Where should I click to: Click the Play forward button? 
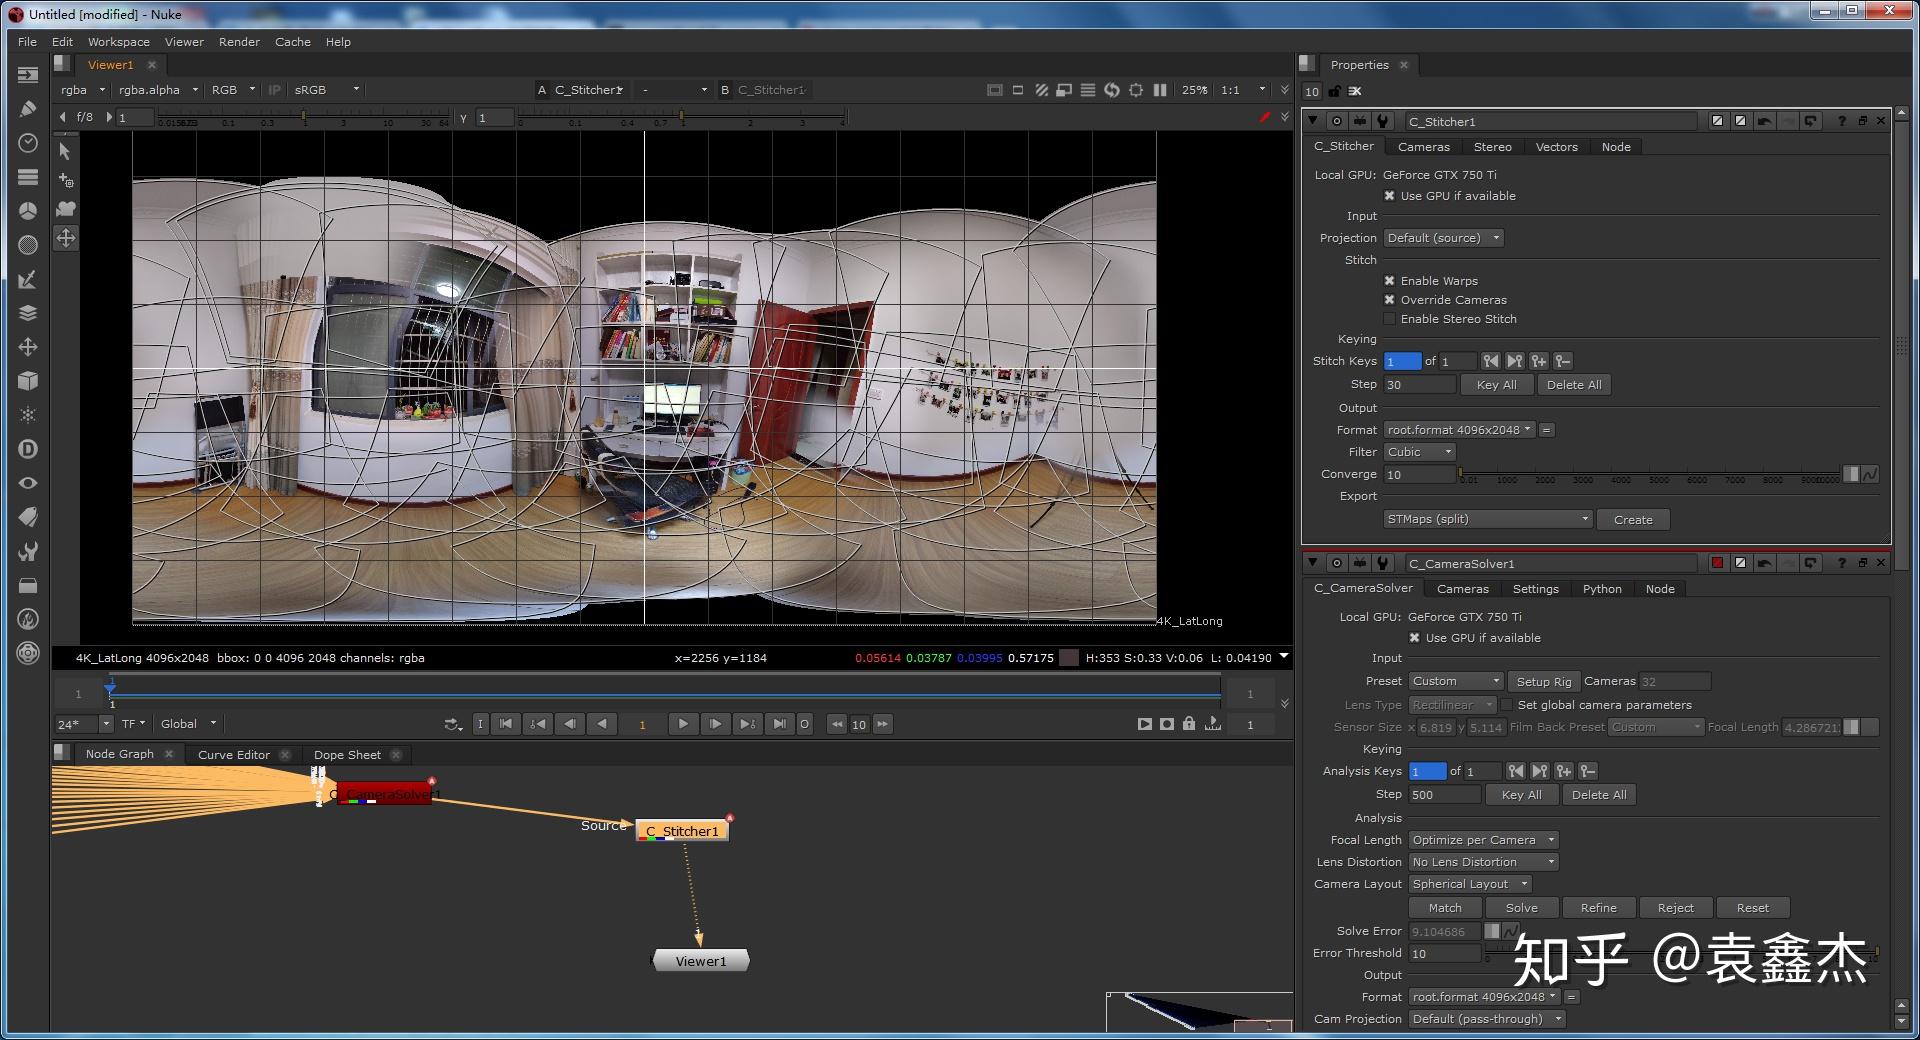click(683, 724)
